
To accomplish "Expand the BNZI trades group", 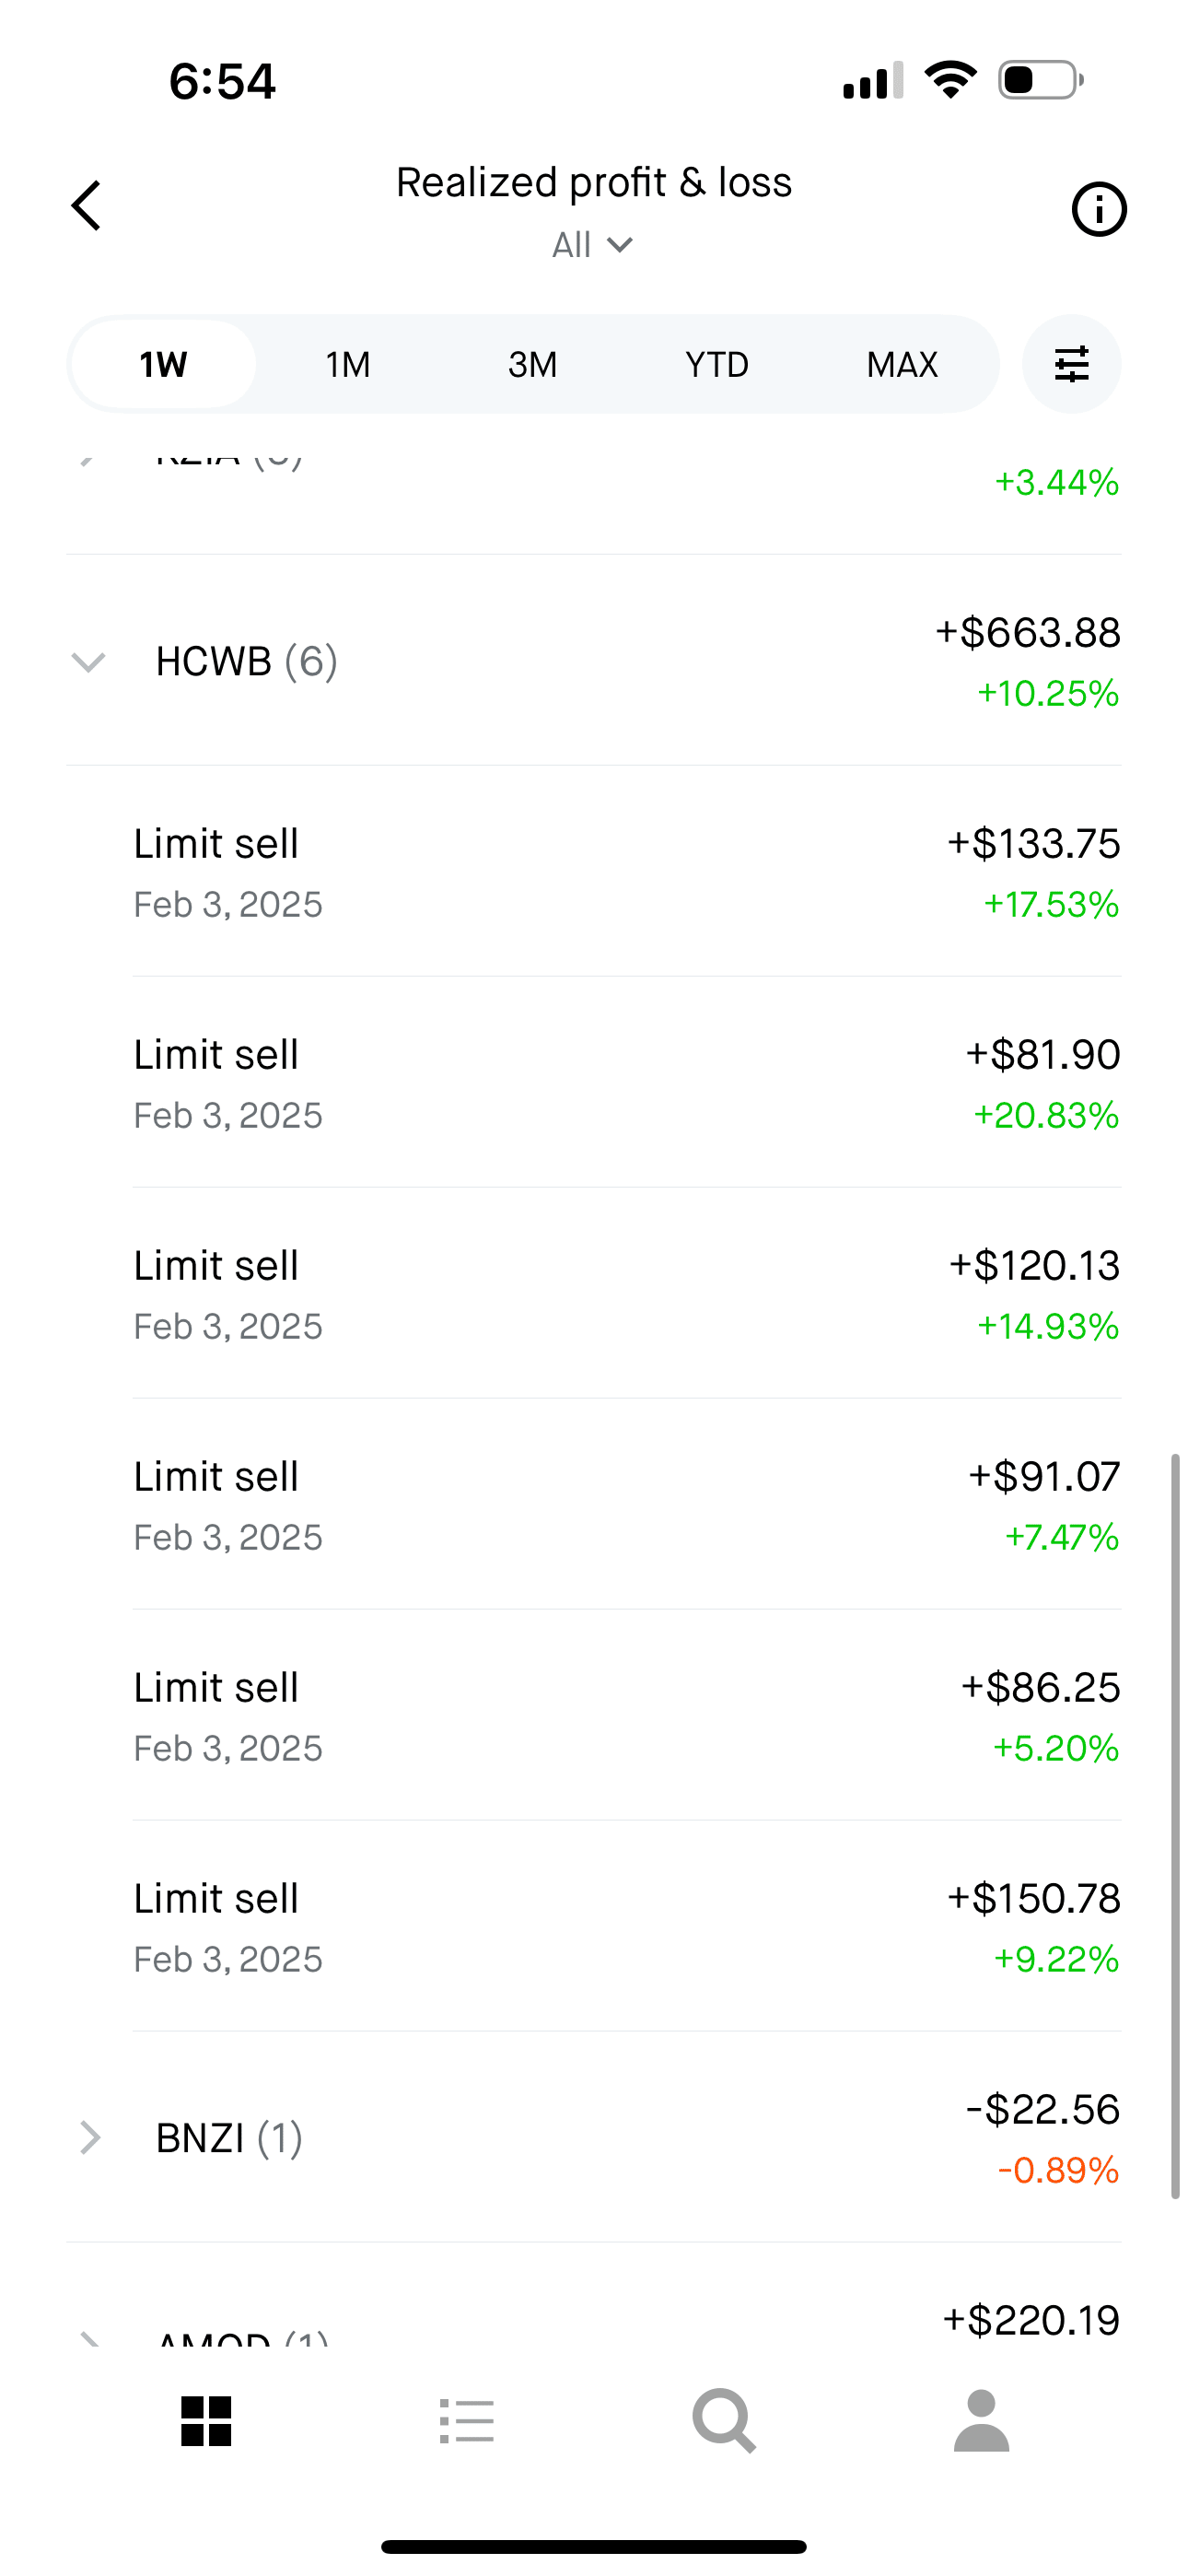I will point(89,2138).
